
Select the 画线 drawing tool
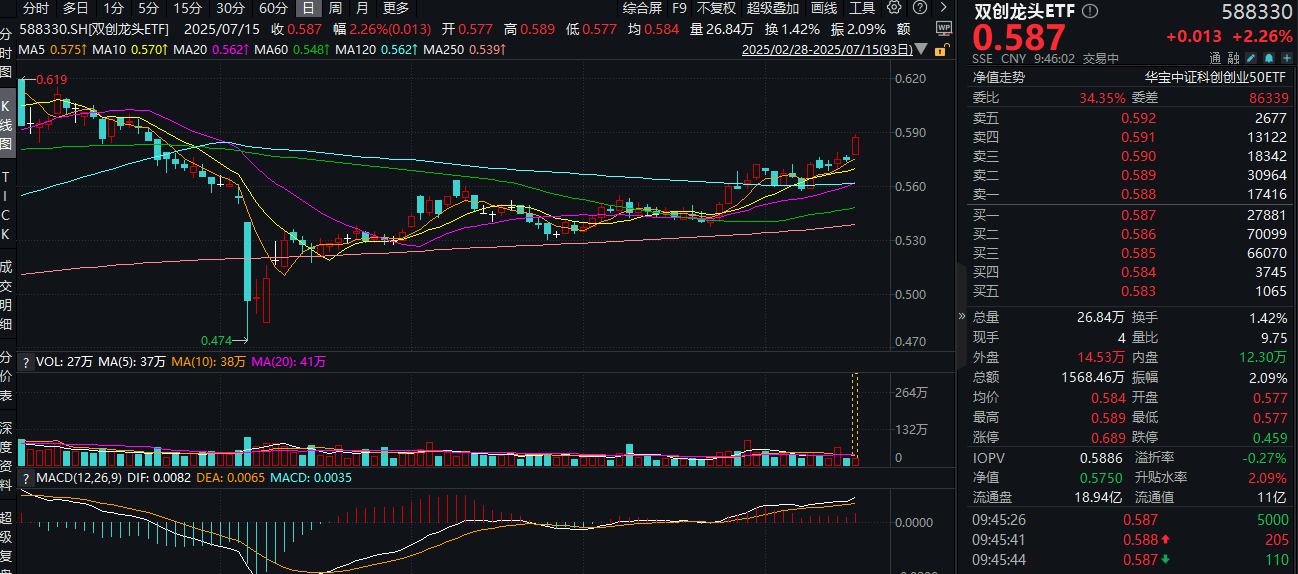tap(824, 7)
